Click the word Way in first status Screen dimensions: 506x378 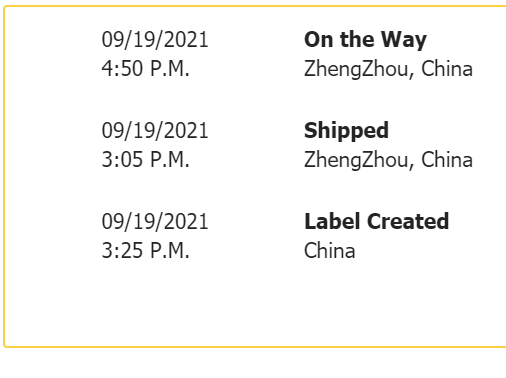coord(404,40)
